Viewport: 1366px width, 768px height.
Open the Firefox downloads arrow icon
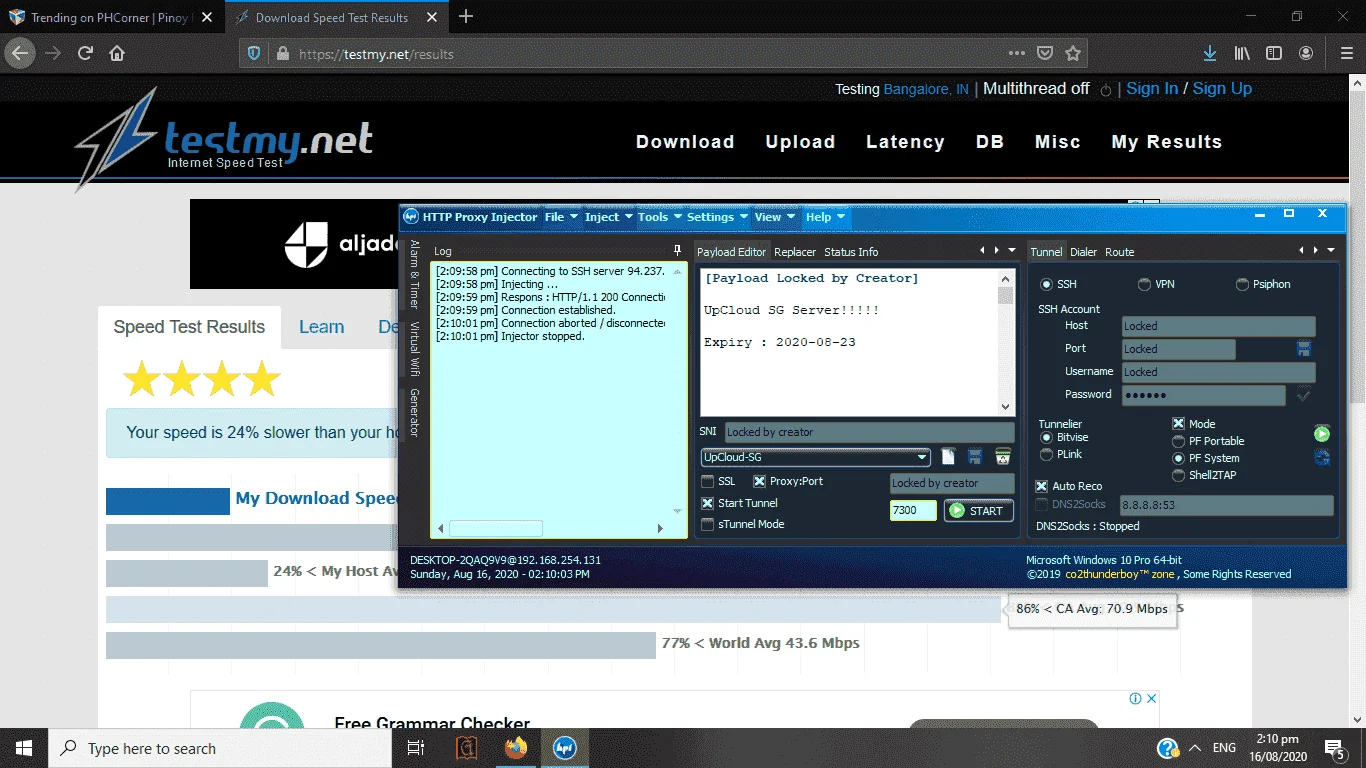[x=1209, y=53]
